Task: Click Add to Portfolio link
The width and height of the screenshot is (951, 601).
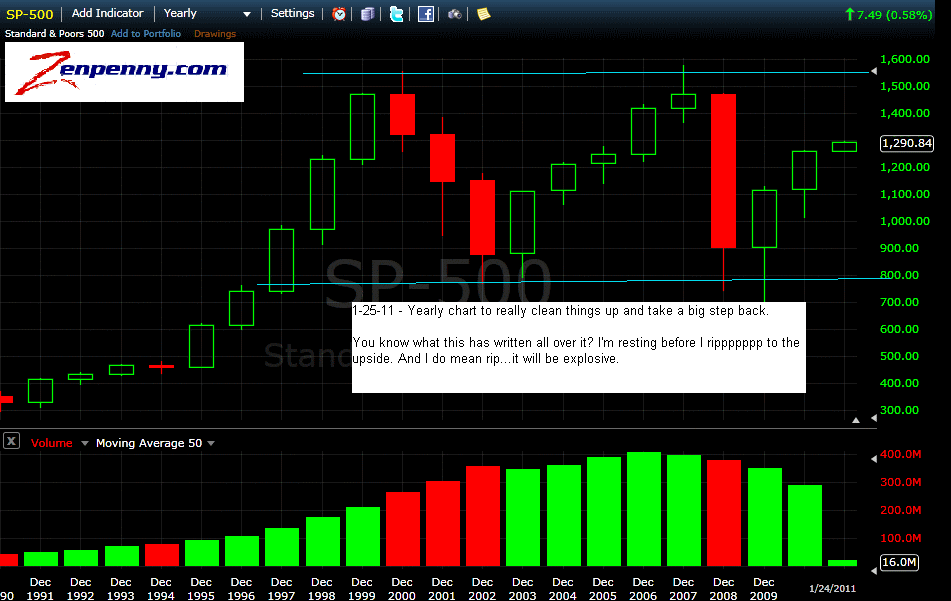Action: click(146, 33)
